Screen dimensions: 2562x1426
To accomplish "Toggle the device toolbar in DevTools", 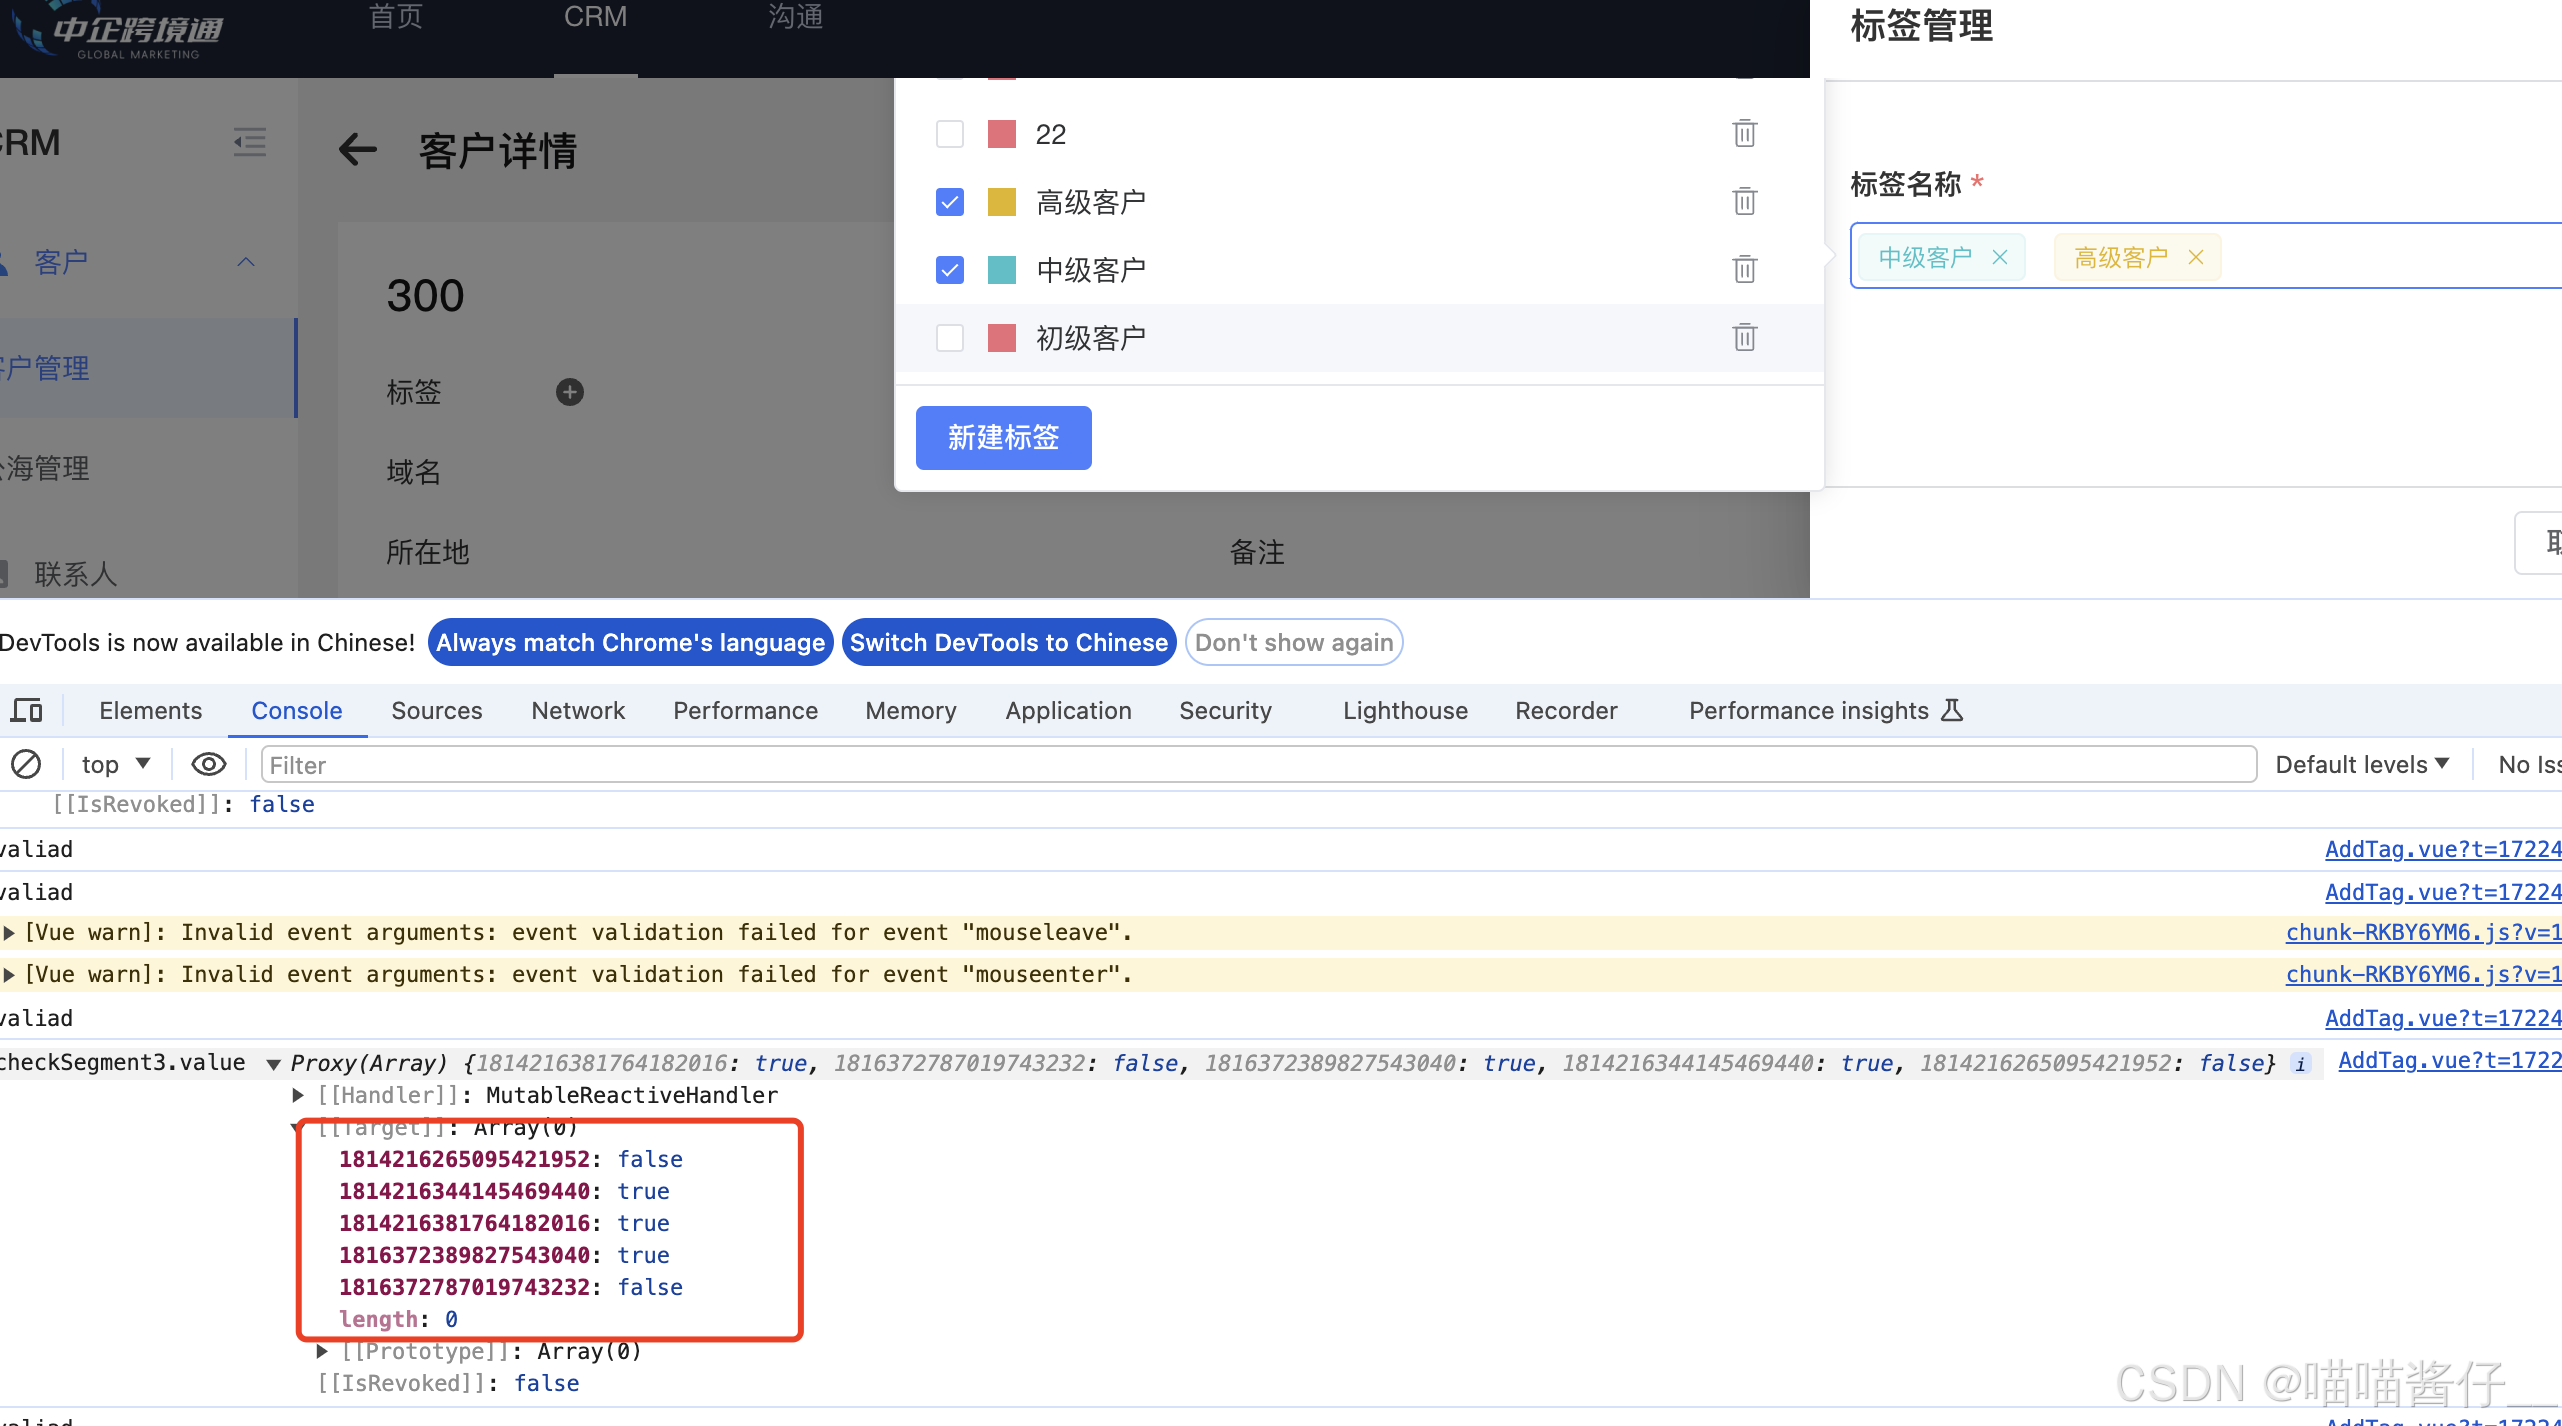I will pos(26,710).
